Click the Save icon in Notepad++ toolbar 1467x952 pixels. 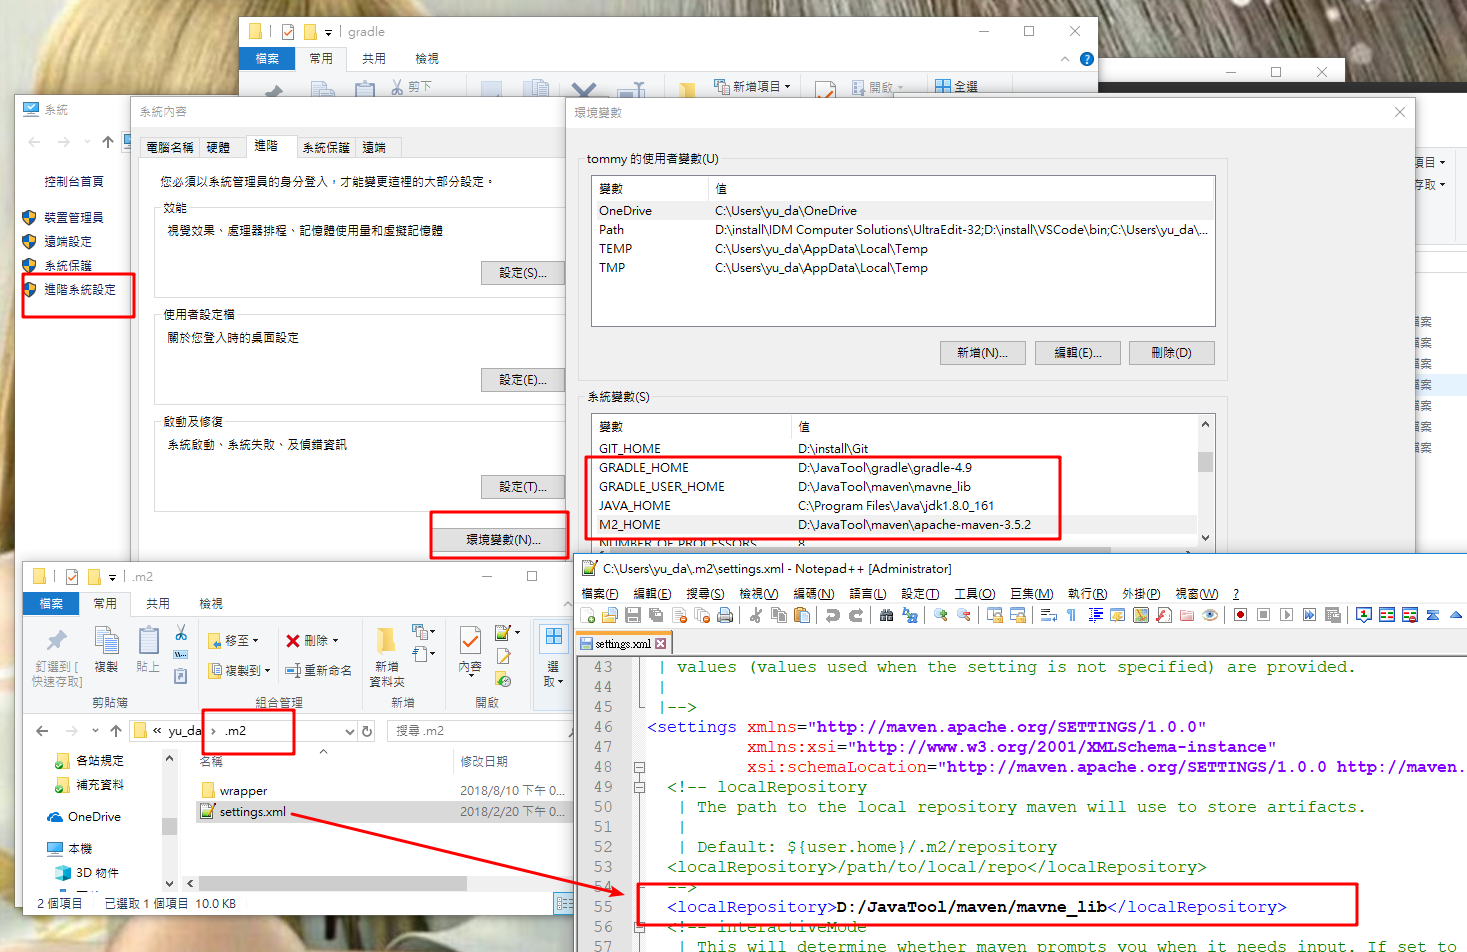tap(633, 615)
